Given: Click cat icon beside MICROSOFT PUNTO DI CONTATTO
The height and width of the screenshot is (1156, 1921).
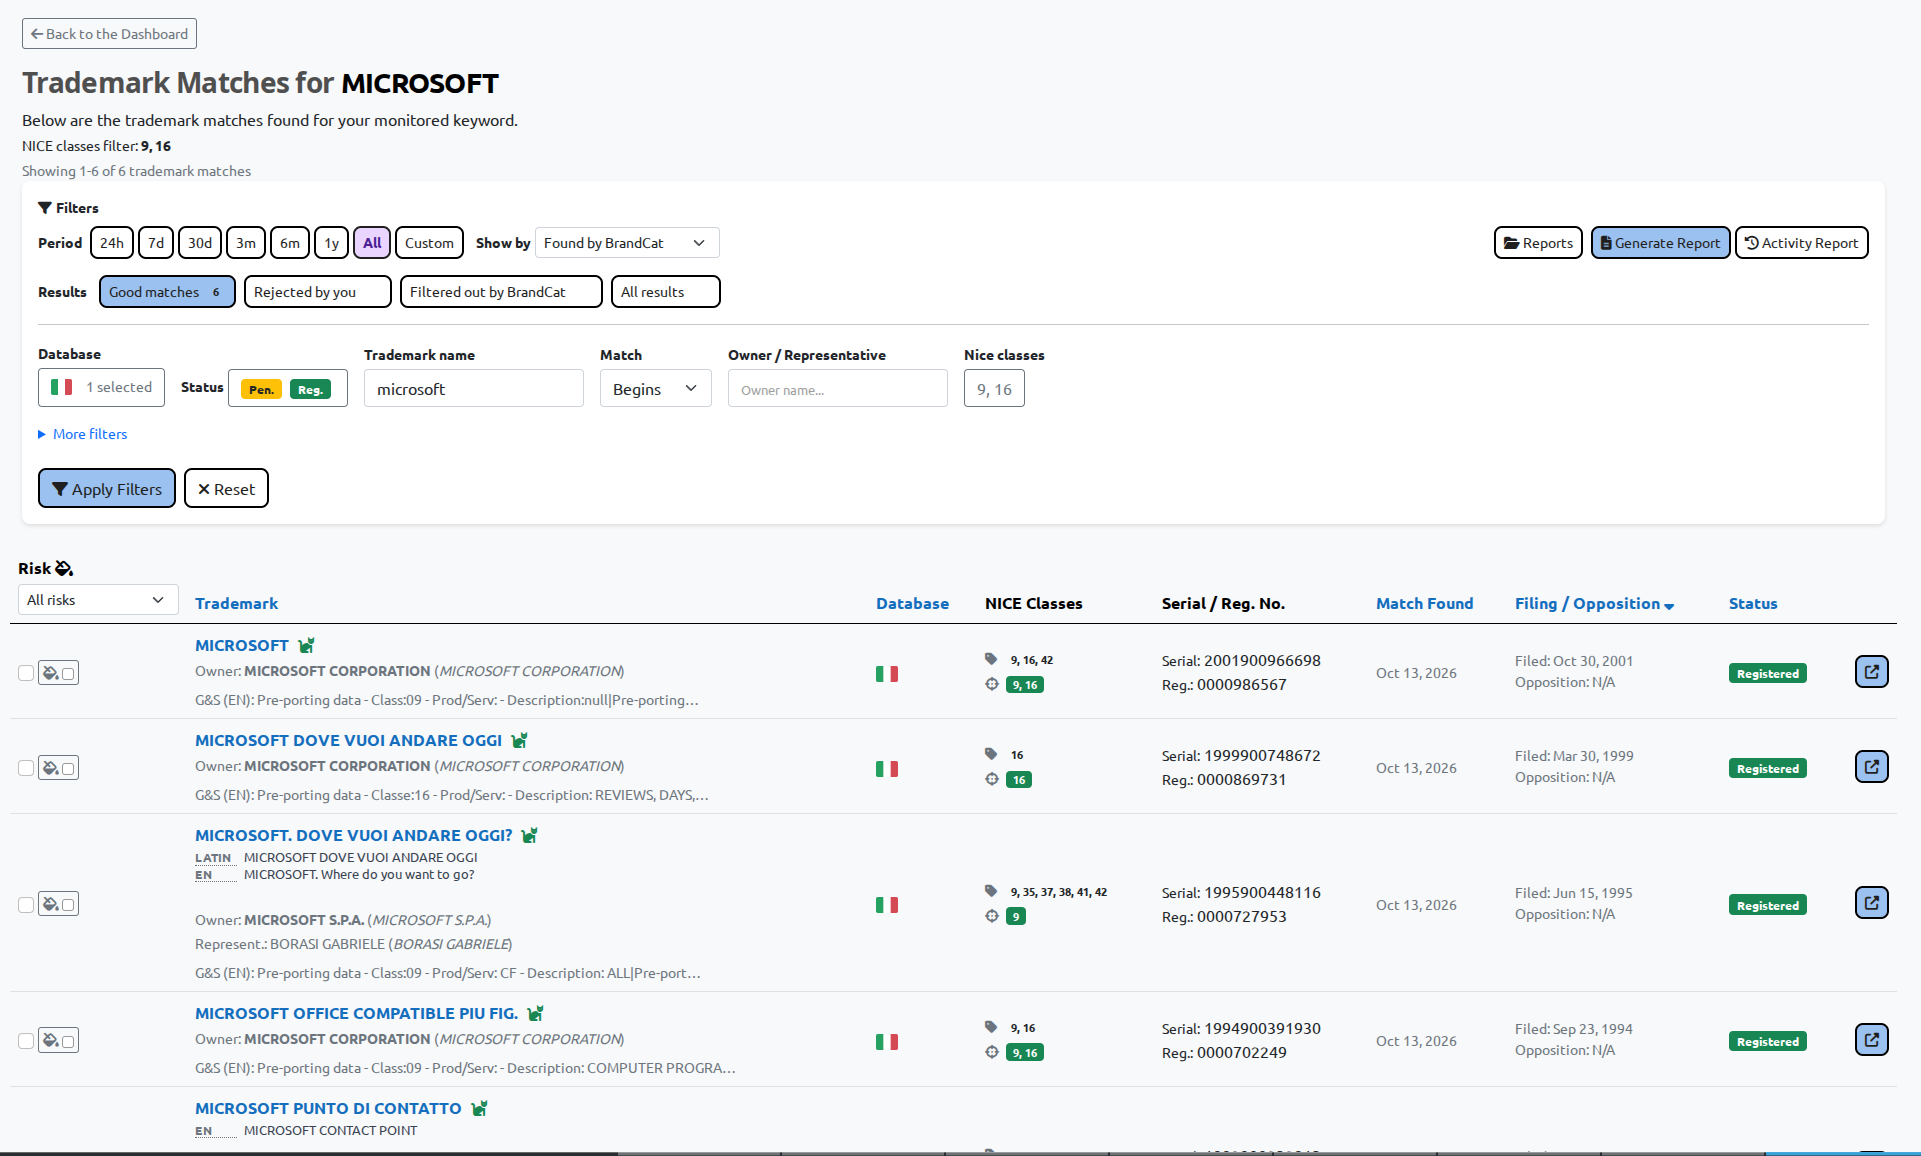Looking at the screenshot, I should [x=479, y=1108].
